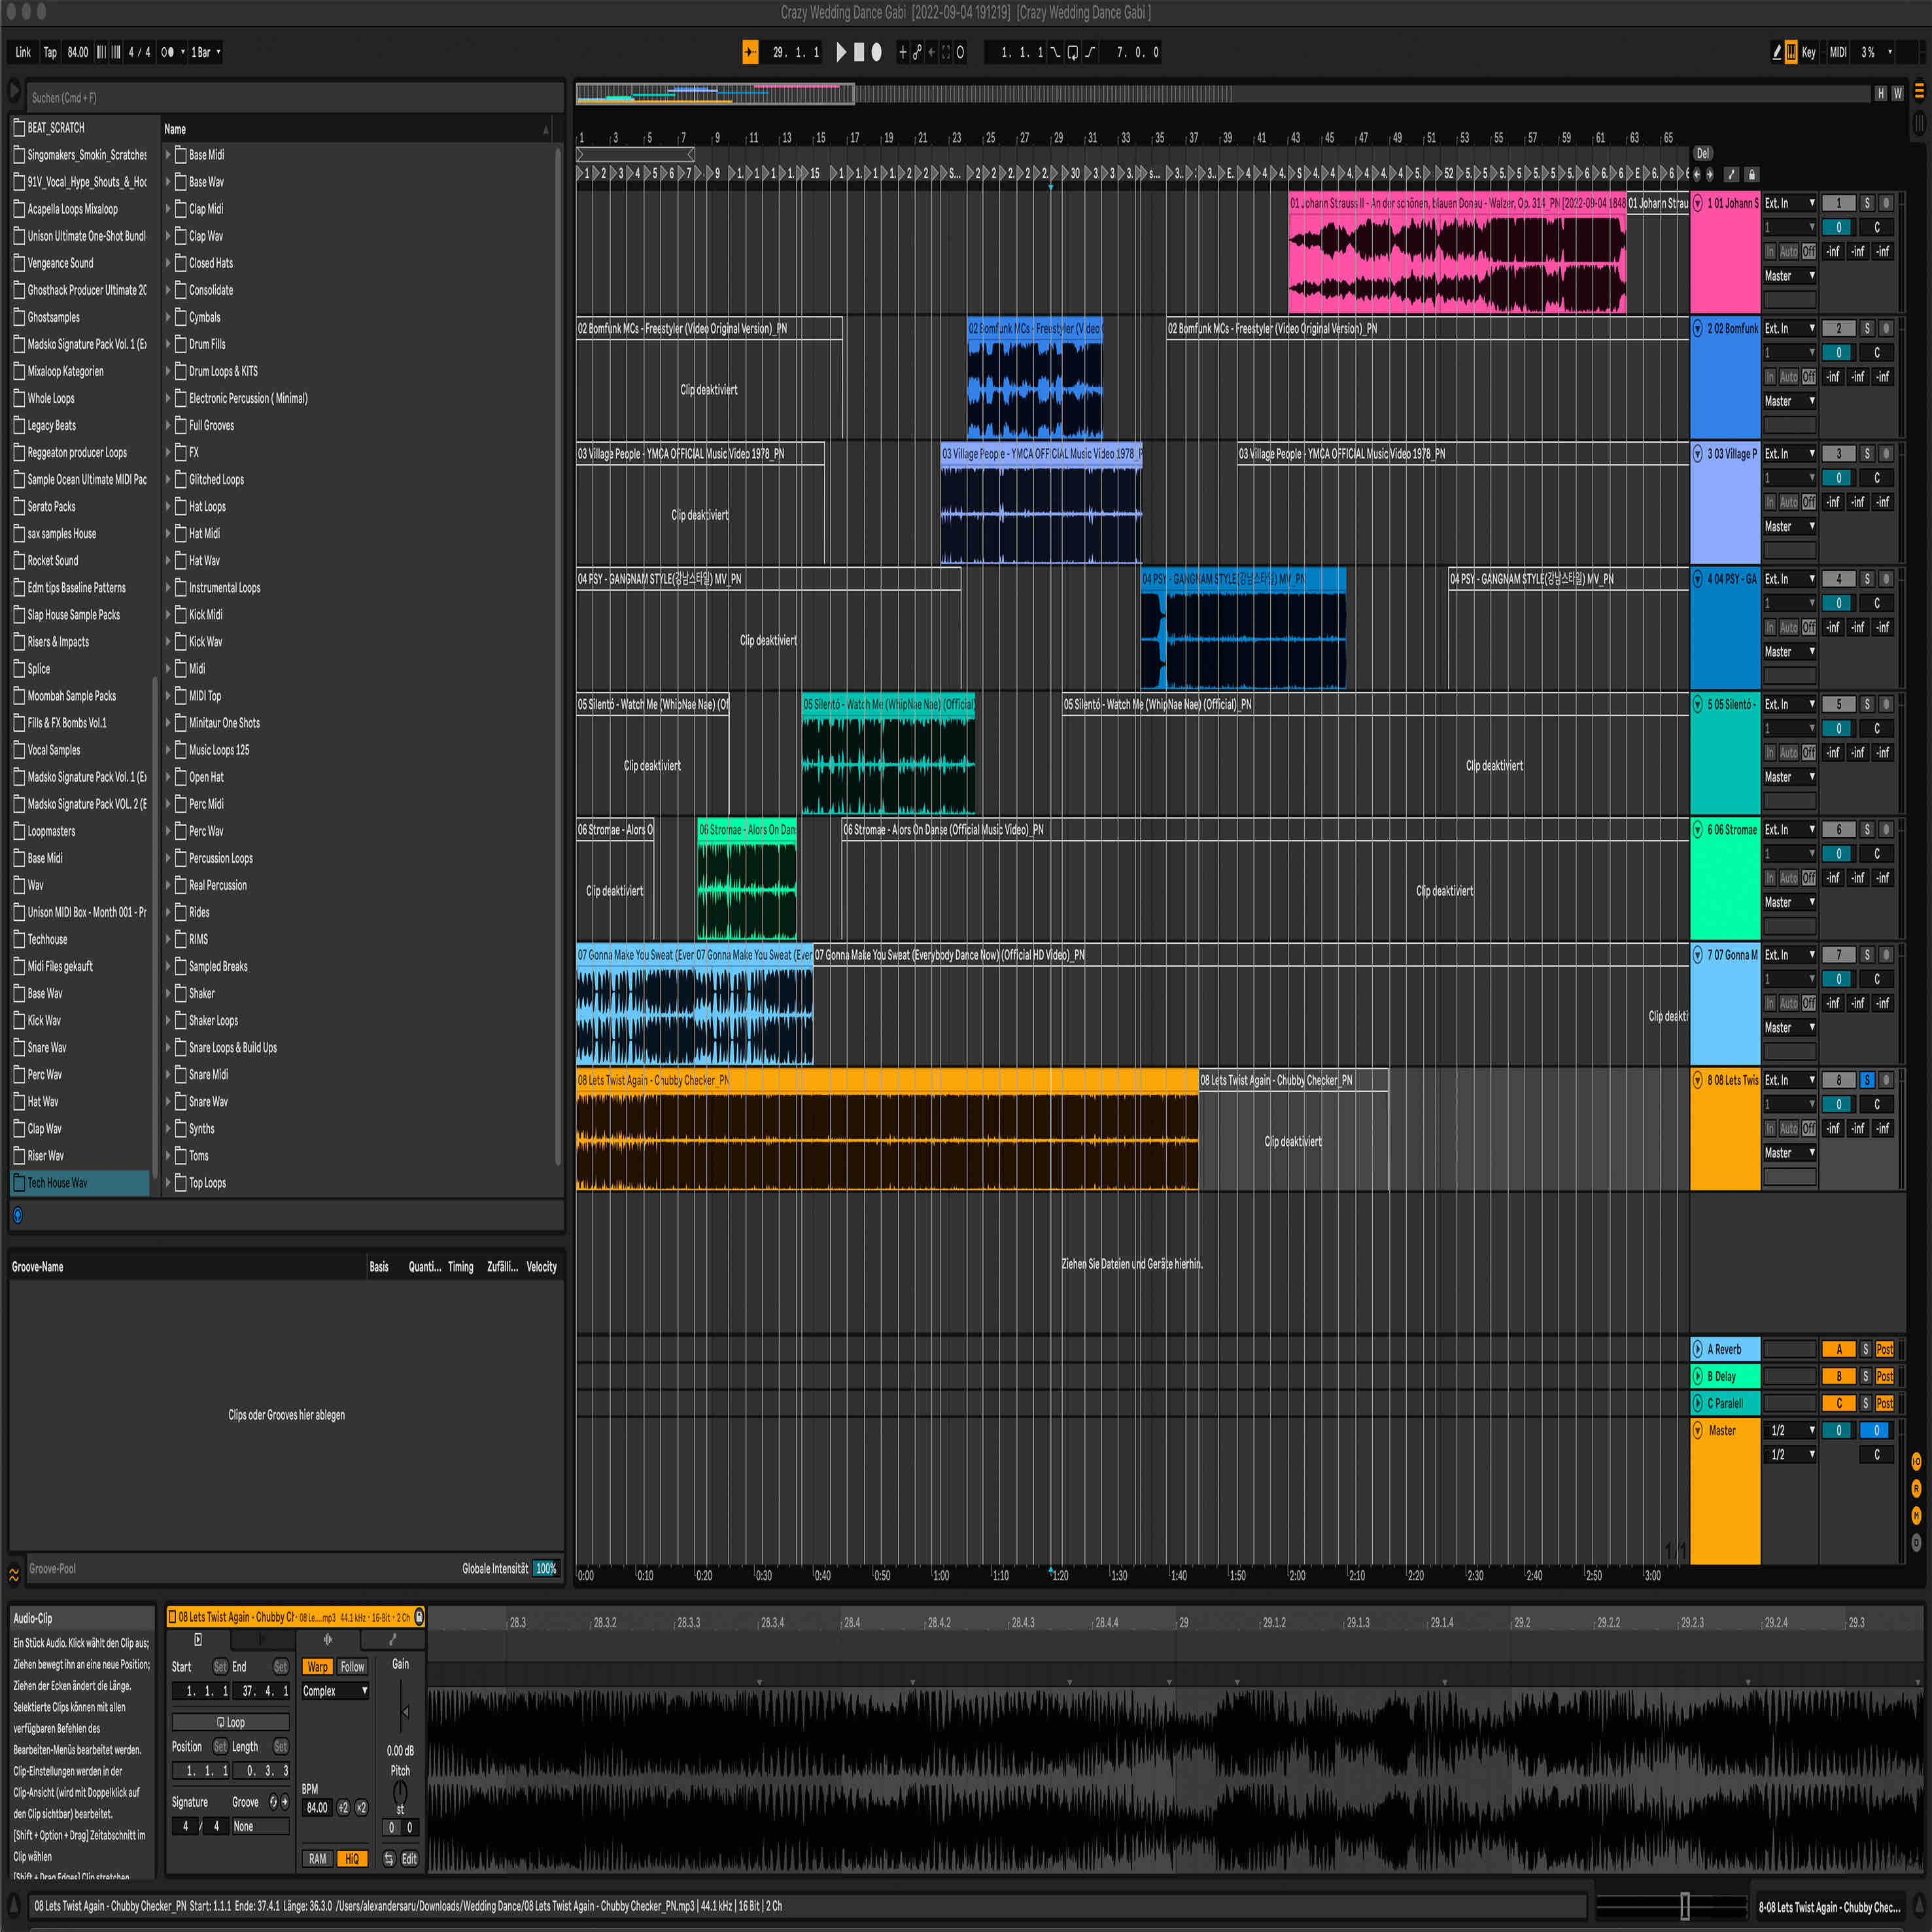Click the Velocity column in Groove Pool

[541, 1267]
